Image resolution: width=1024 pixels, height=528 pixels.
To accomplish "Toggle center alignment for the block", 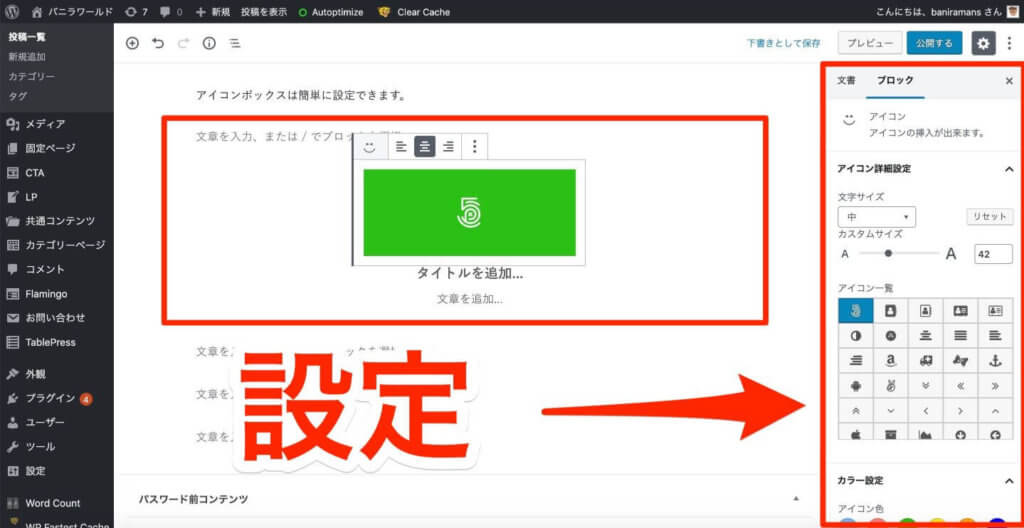I will 424,147.
